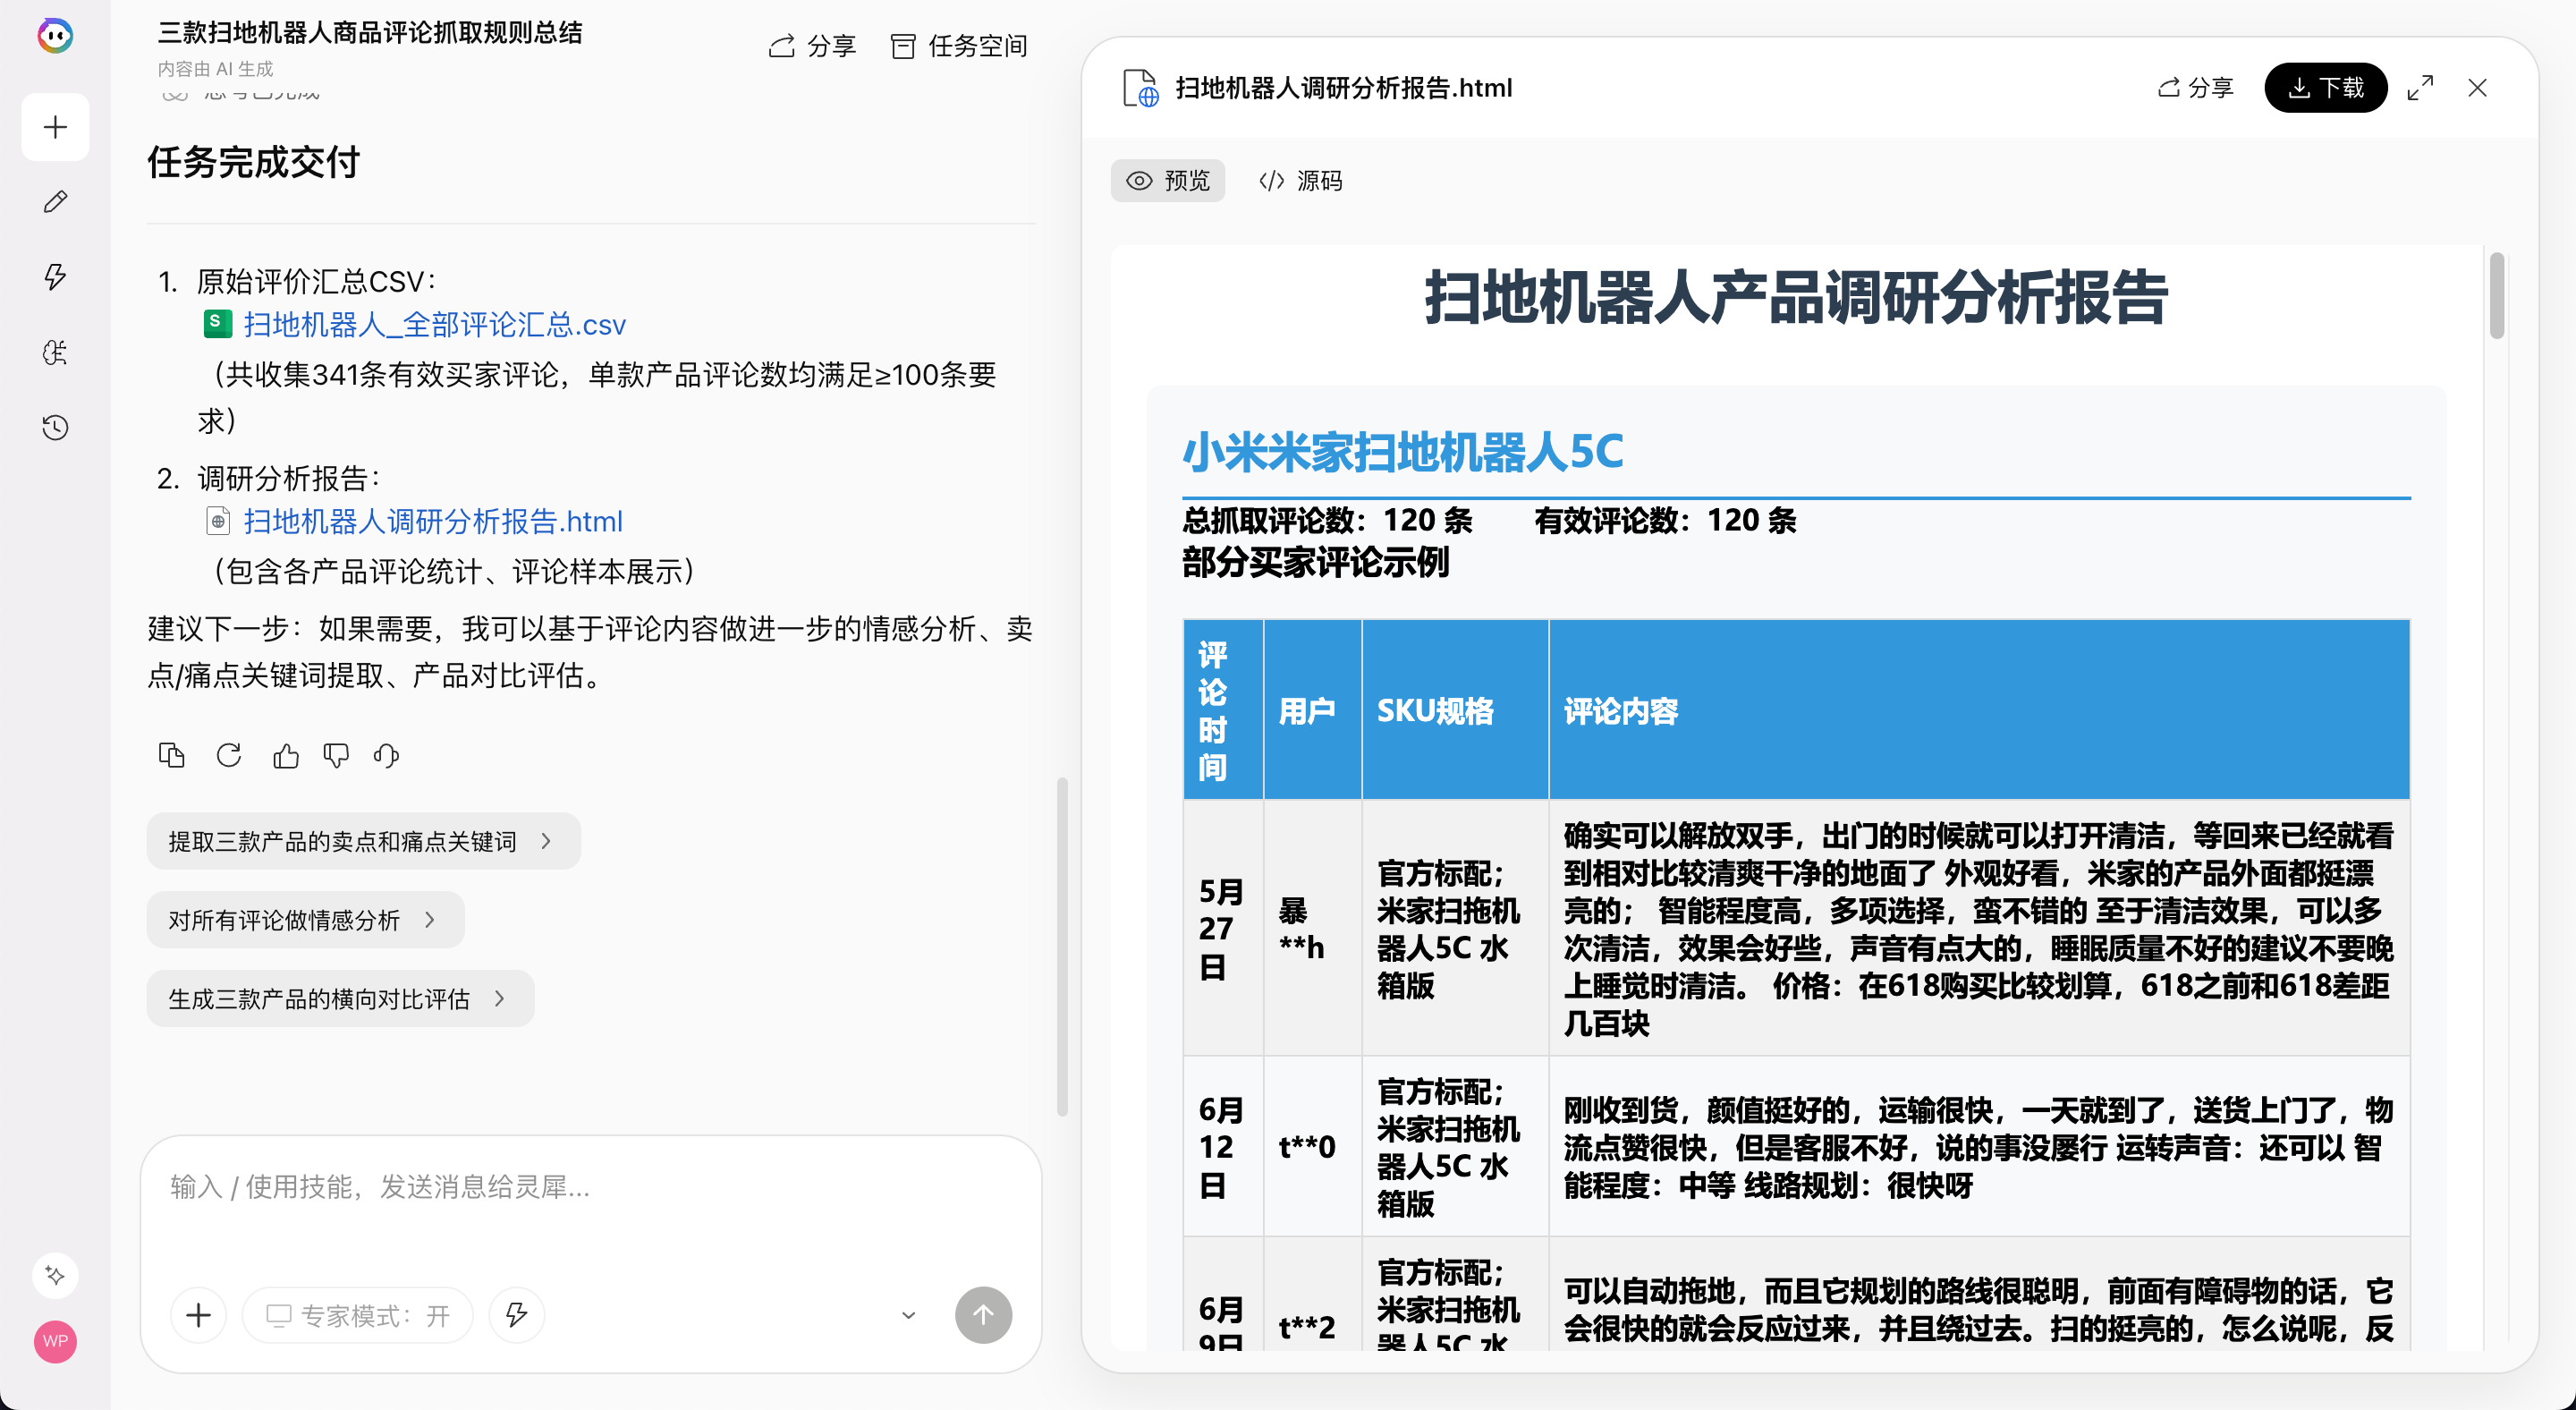Toggle 专家模式 expert mode
Image resolution: width=2576 pixels, height=1410 pixels.
(357, 1315)
